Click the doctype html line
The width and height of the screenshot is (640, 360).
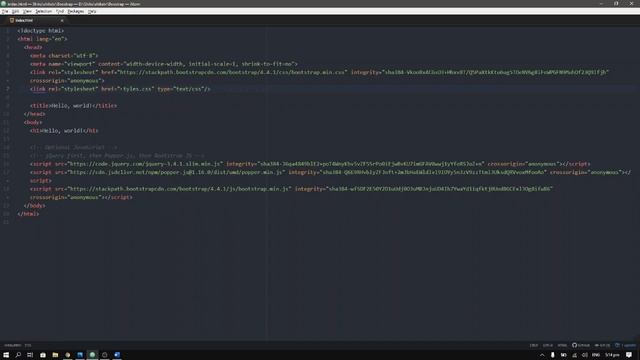coord(41,31)
